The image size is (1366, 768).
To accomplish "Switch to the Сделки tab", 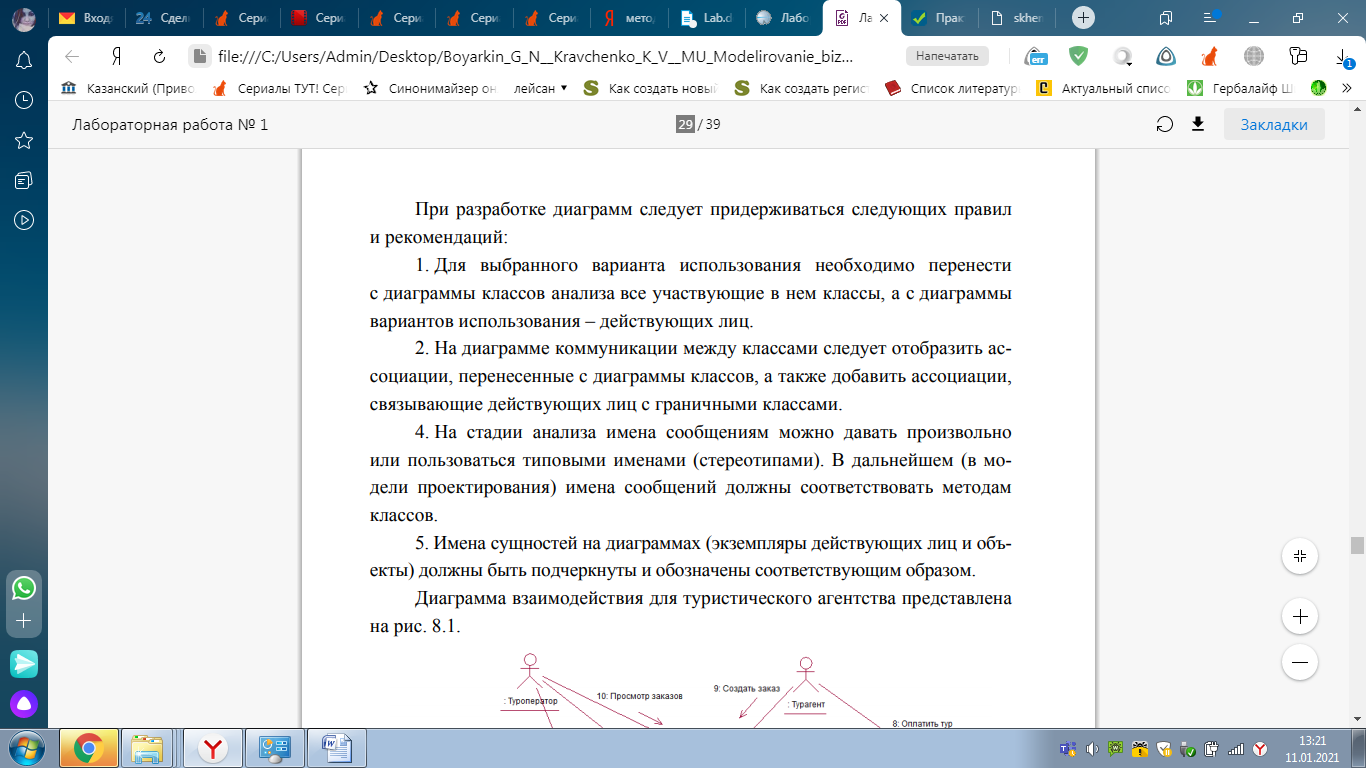I will 163,18.
